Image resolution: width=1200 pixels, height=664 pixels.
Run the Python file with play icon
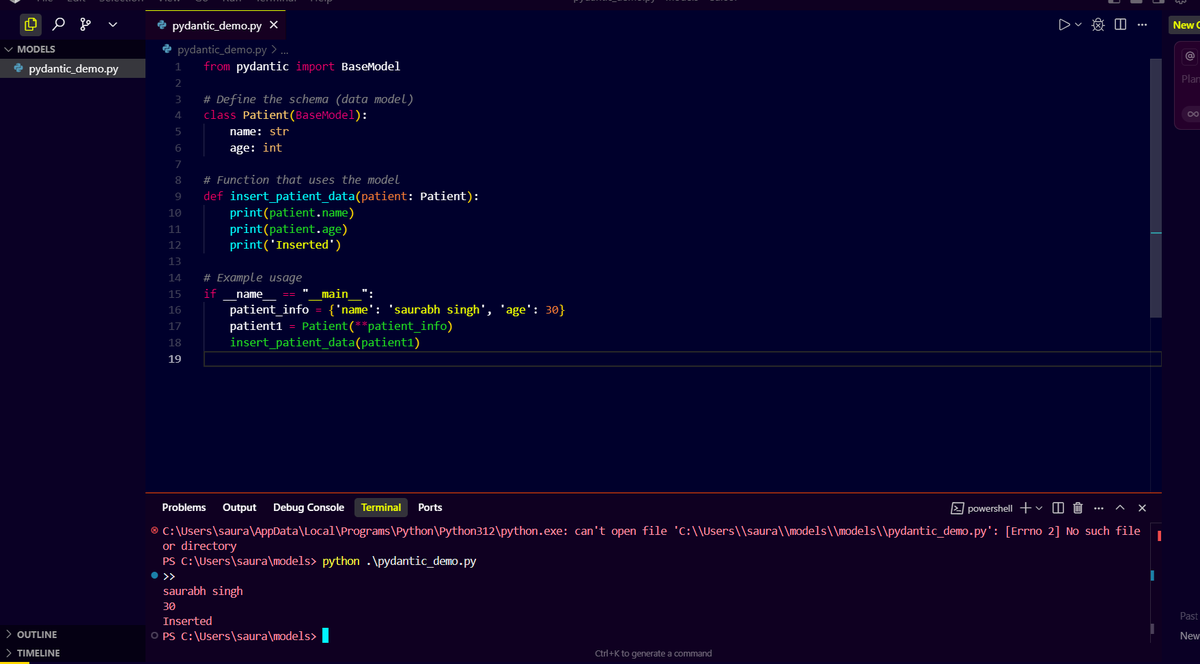[x=1064, y=25]
